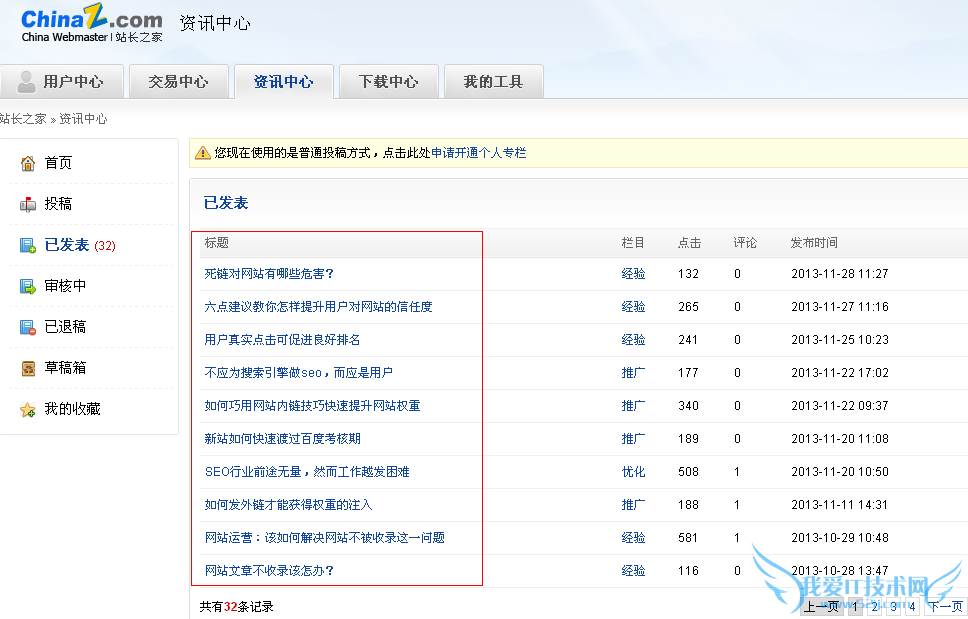968x619 pixels.
Task: Click the icon beside 已退稿
Action: 28,327
